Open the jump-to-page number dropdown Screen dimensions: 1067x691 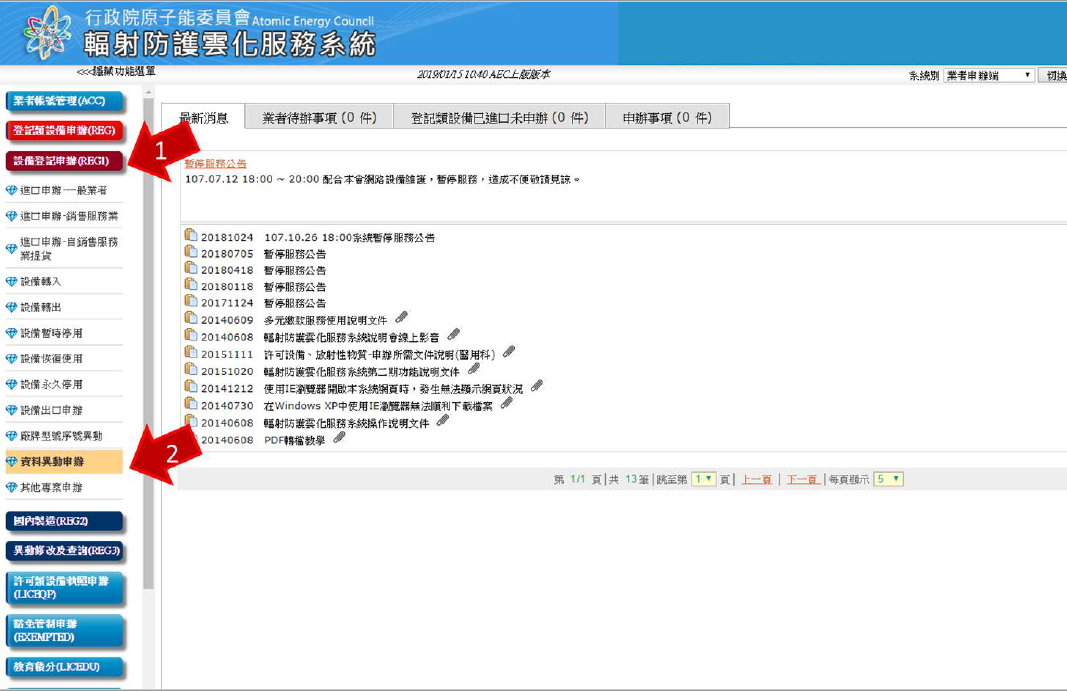[x=704, y=479]
